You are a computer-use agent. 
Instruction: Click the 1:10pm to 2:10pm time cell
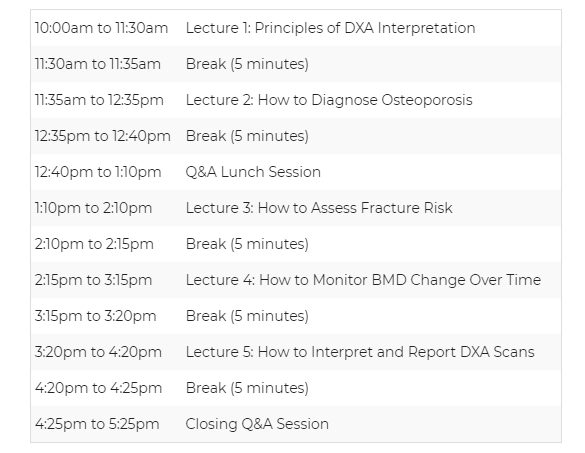tap(93, 208)
